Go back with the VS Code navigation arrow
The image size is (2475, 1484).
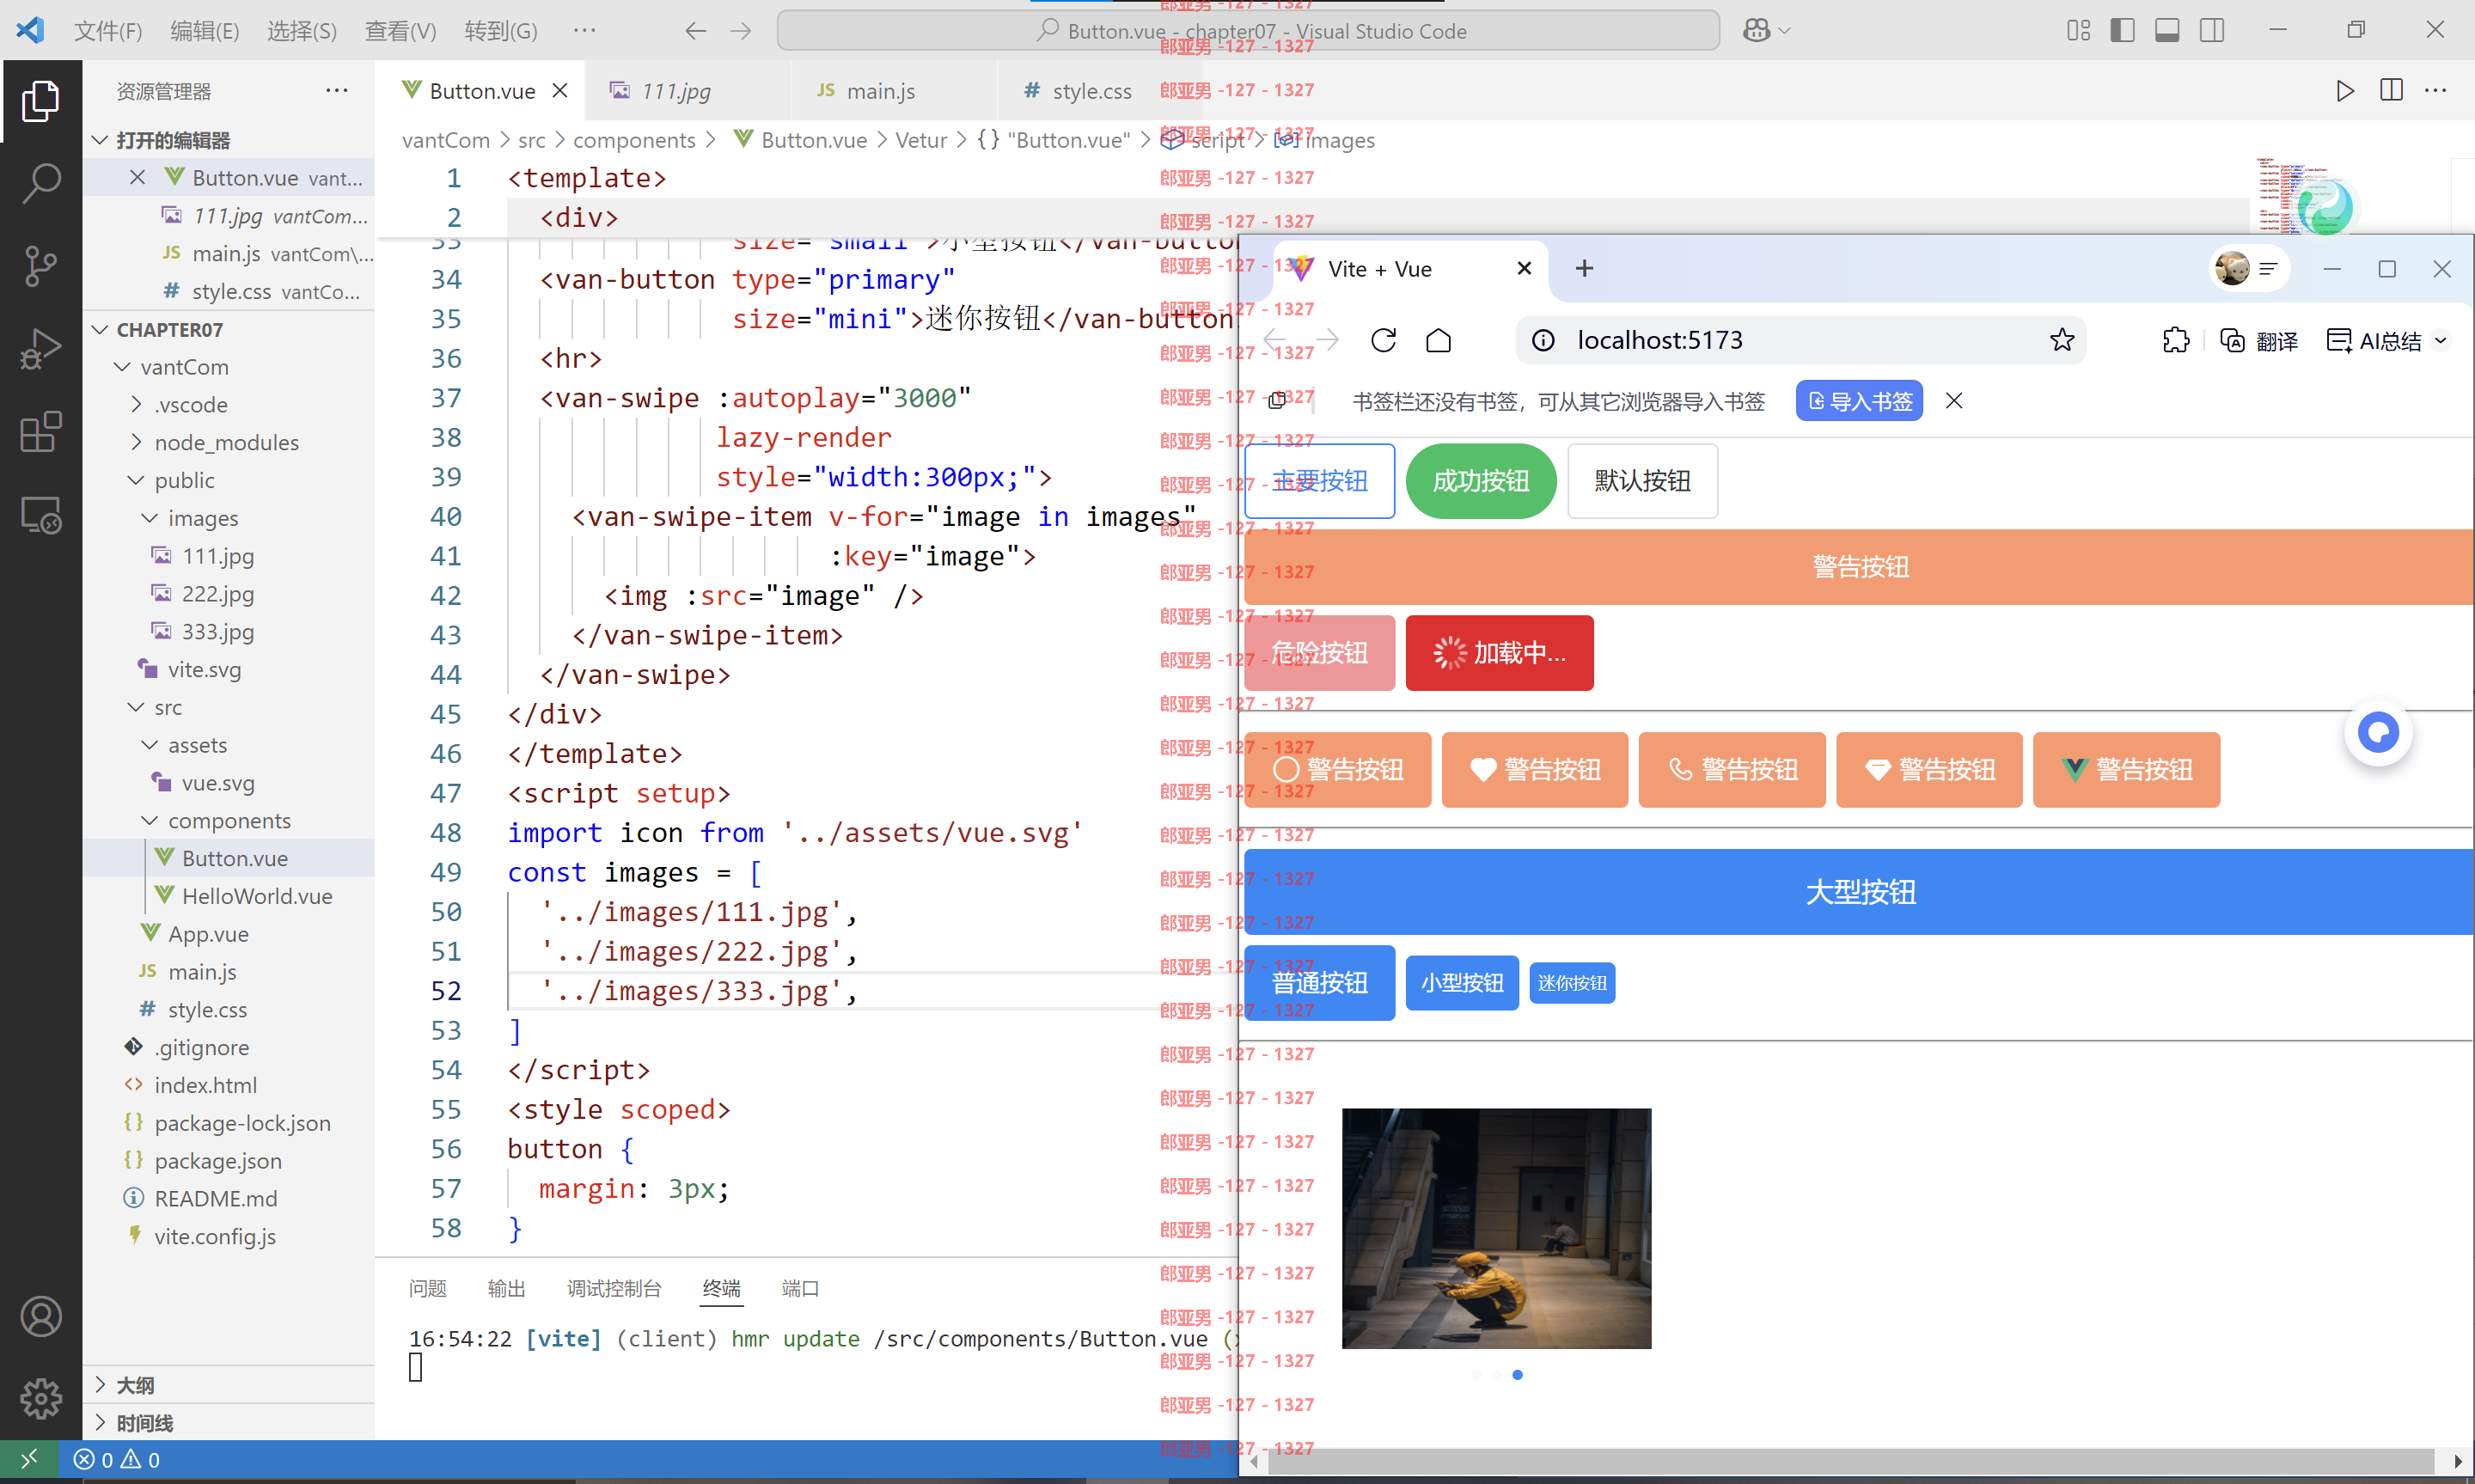[x=695, y=31]
